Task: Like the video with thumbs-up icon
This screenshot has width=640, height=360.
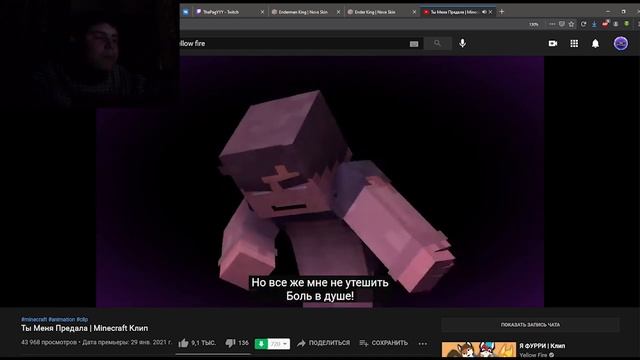Action: (184, 343)
